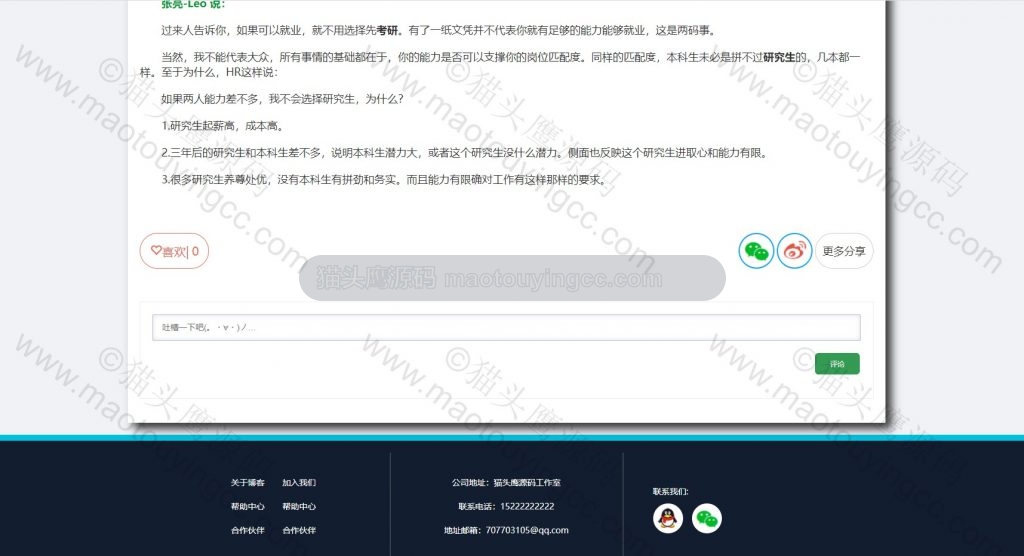This screenshot has height=556, width=1024.
Task: Click the 联系我们 footer heading
Action: click(670, 491)
